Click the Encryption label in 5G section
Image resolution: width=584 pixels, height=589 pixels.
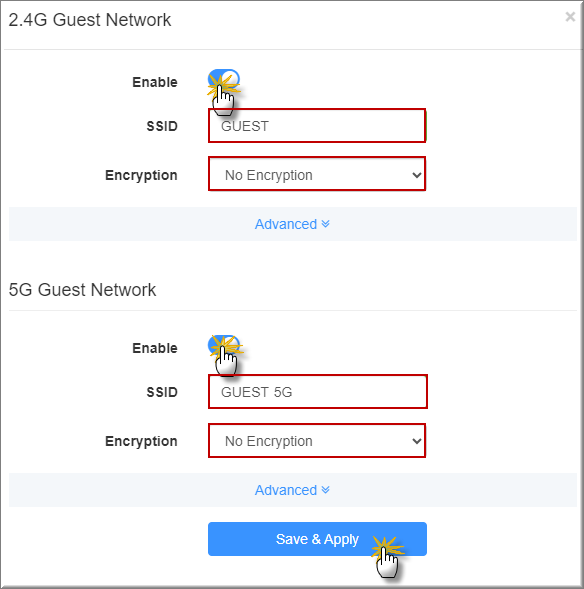pyautogui.click(x=141, y=441)
